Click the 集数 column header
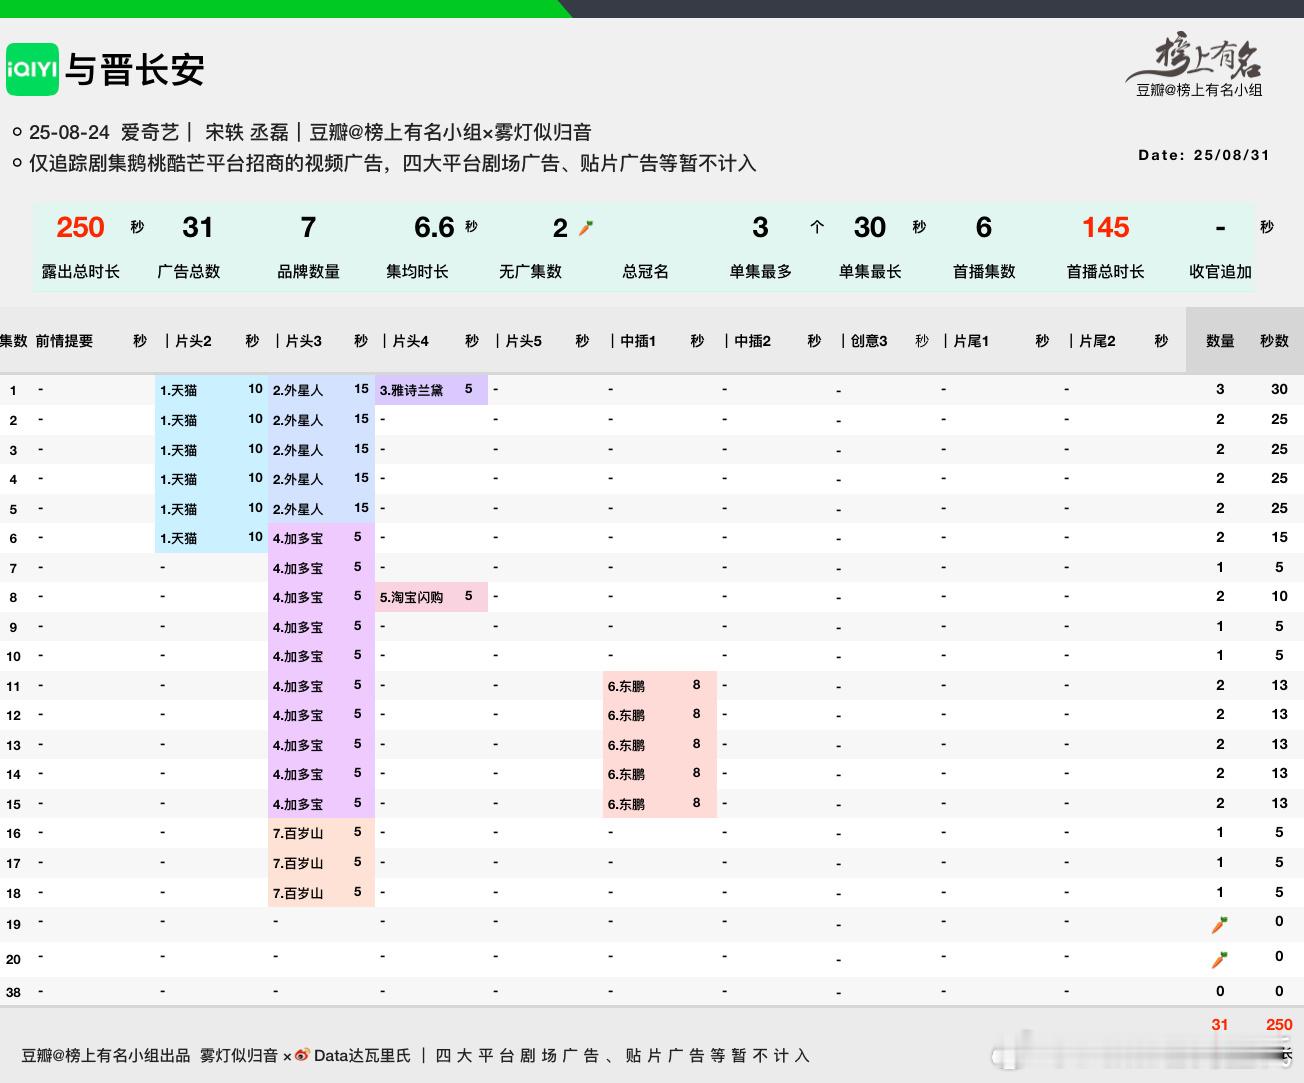Screen dimensions: 1304x1083 click(14, 341)
